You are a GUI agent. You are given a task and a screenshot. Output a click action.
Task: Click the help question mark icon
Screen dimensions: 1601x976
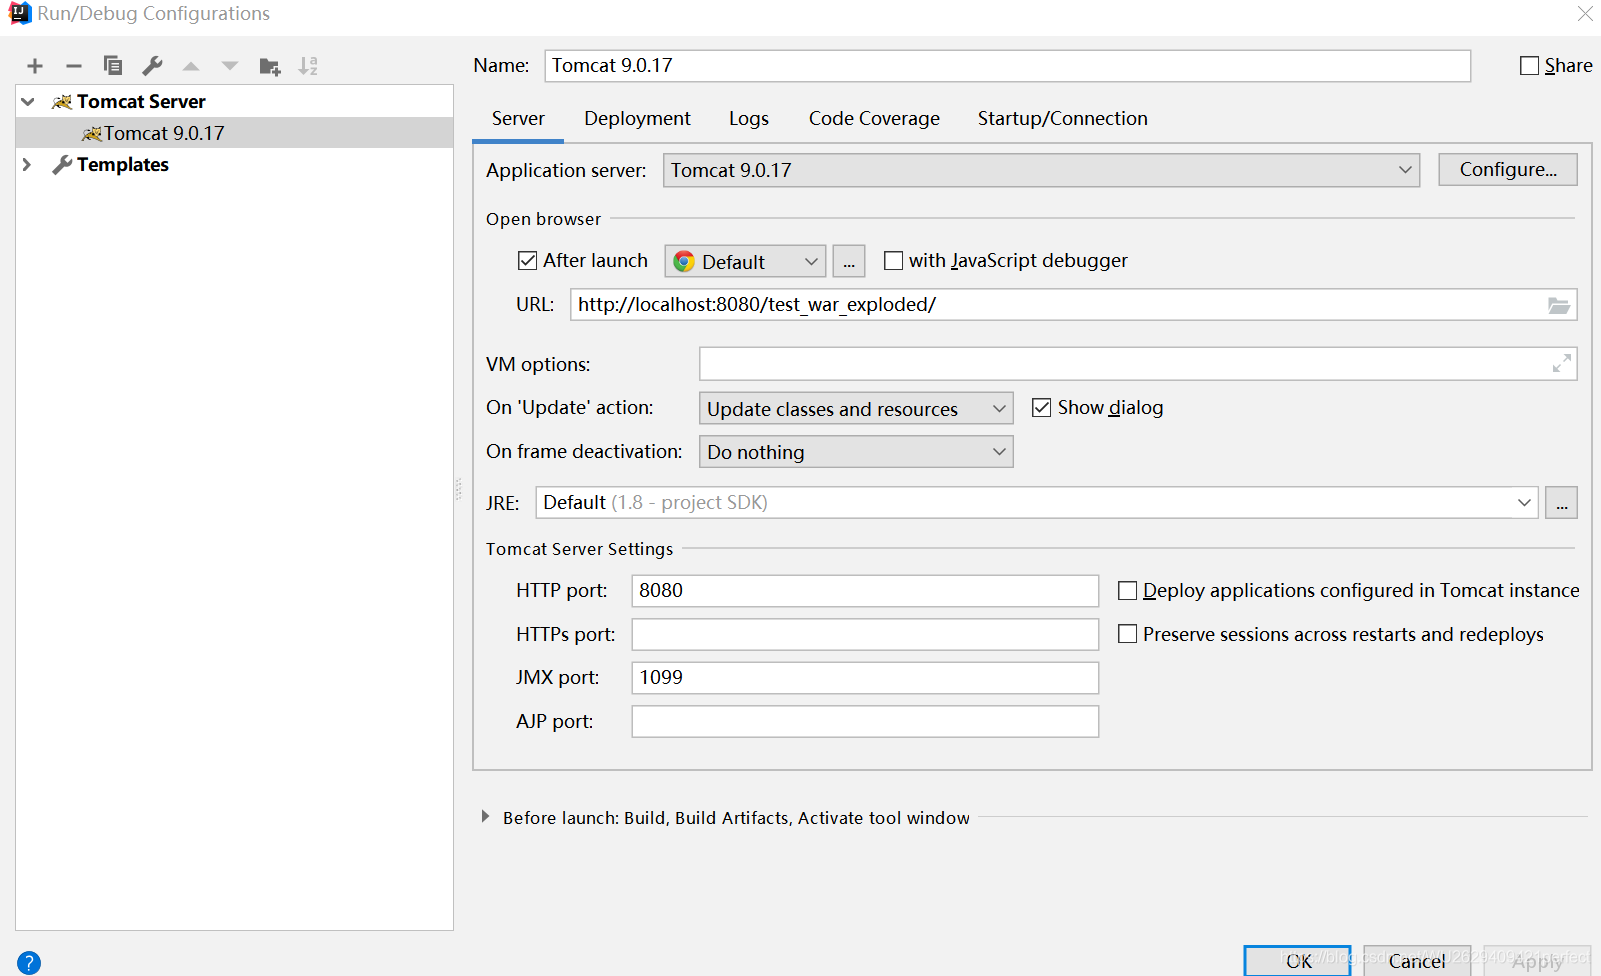[29, 962]
